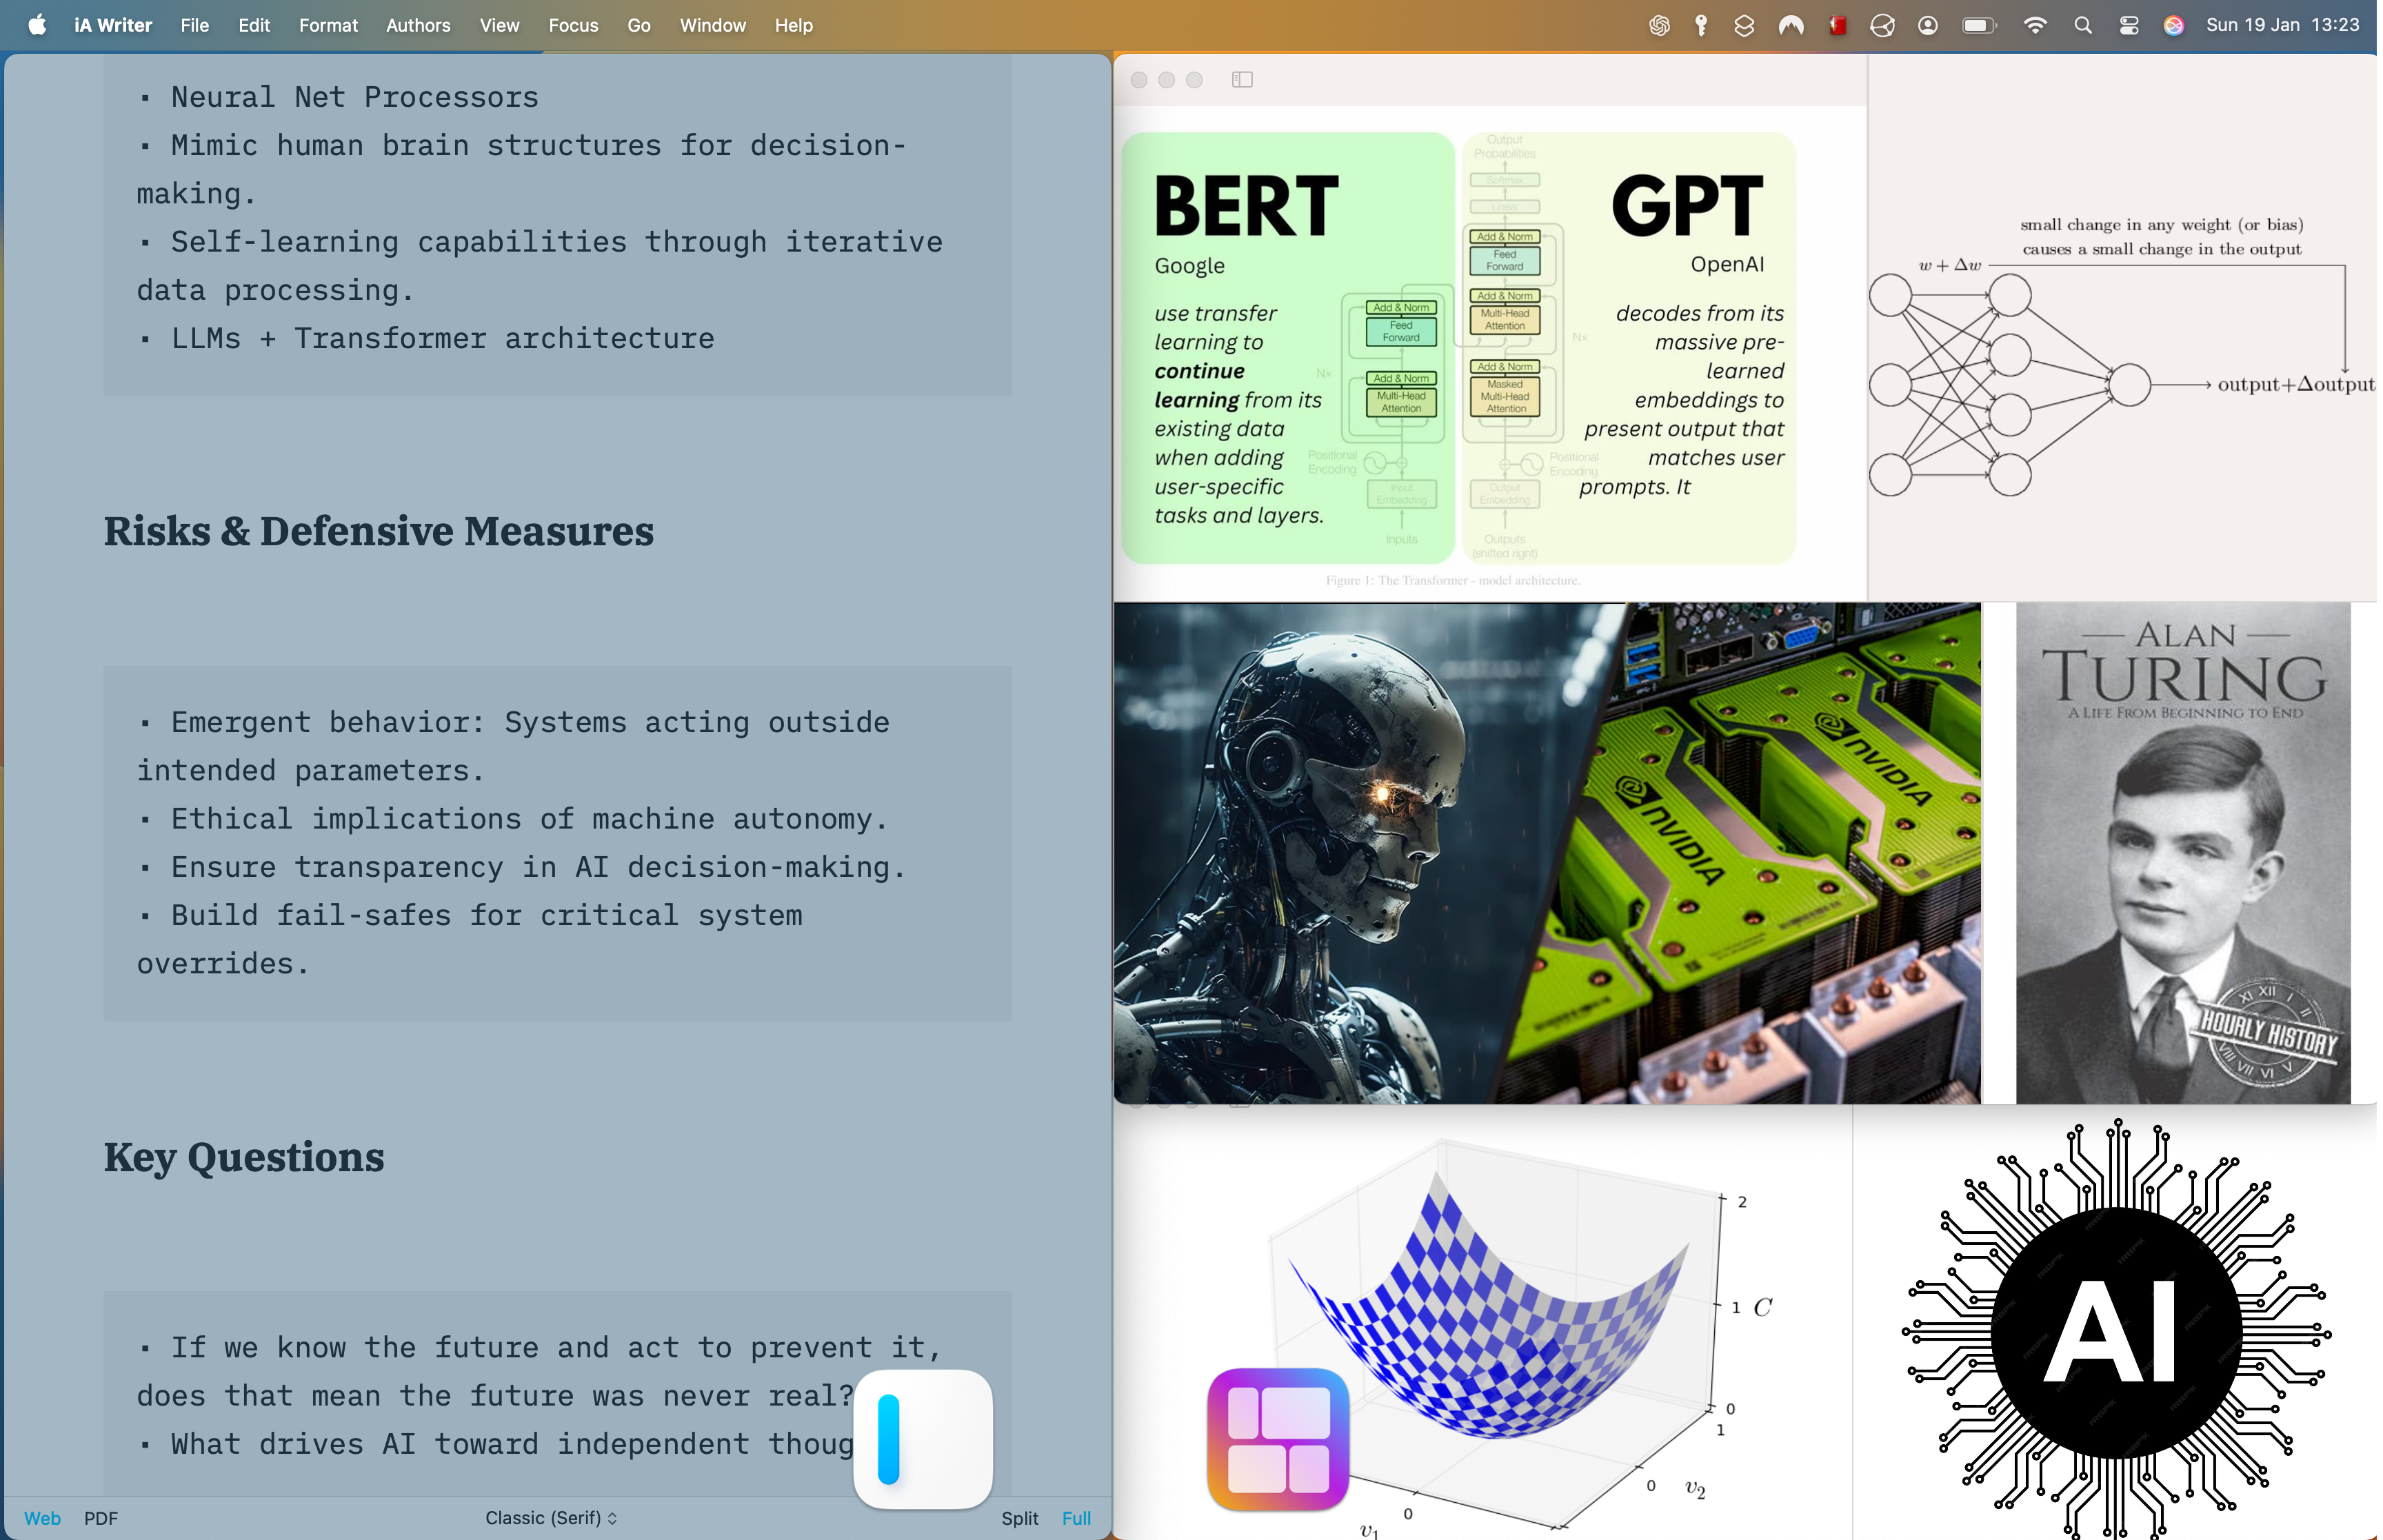Click the red book menu bar icon
Screen dimensions: 2383x1540
pos(1837,25)
